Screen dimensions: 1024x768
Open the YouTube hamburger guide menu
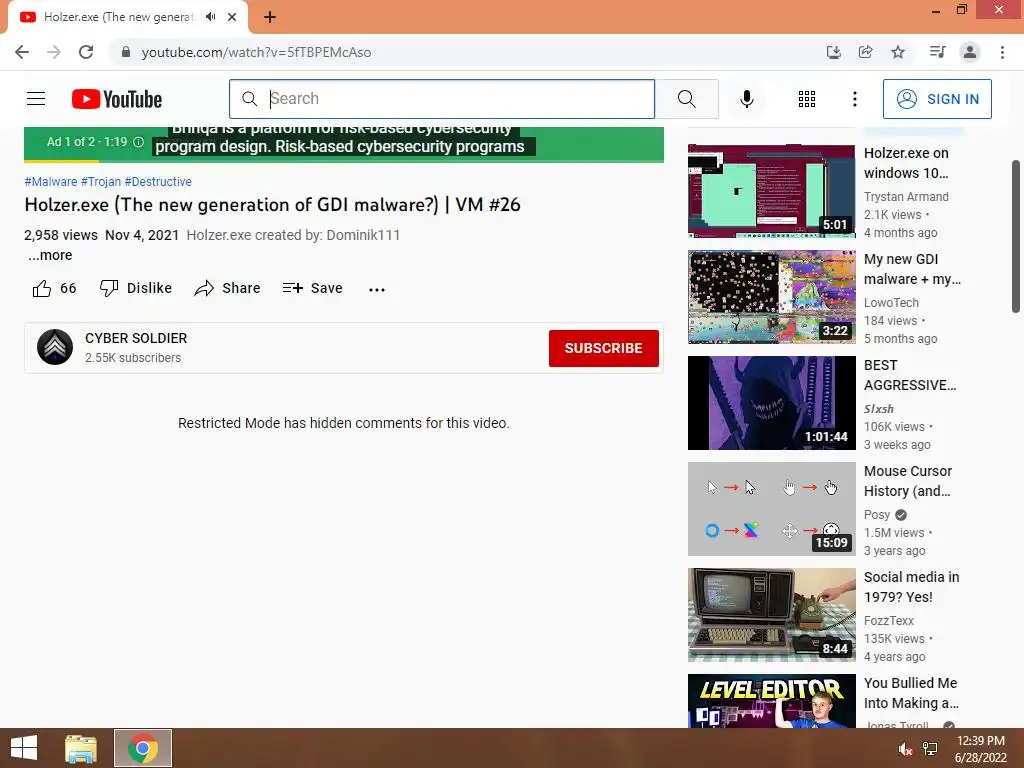tap(36, 99)
